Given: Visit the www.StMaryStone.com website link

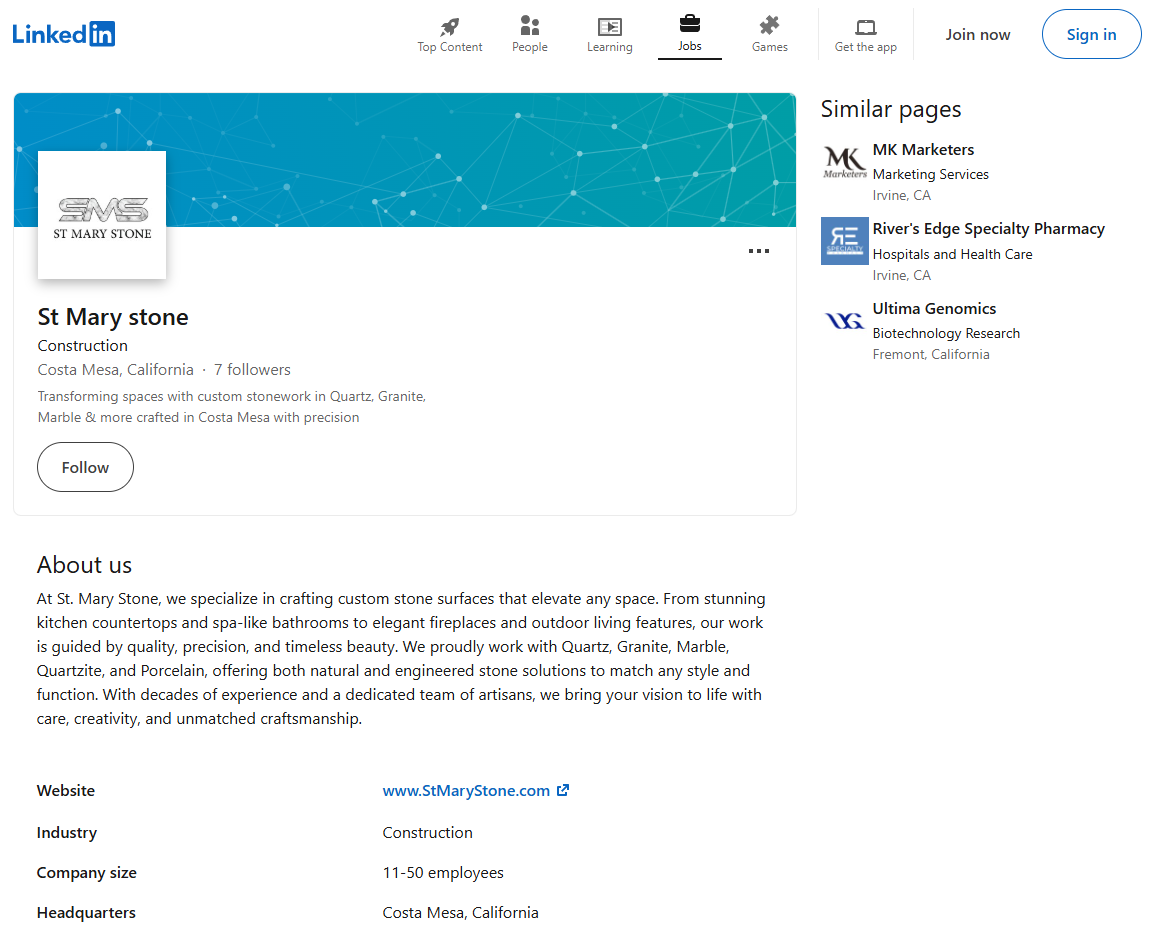Looking at the screenshot, I should tap(467, 790).
